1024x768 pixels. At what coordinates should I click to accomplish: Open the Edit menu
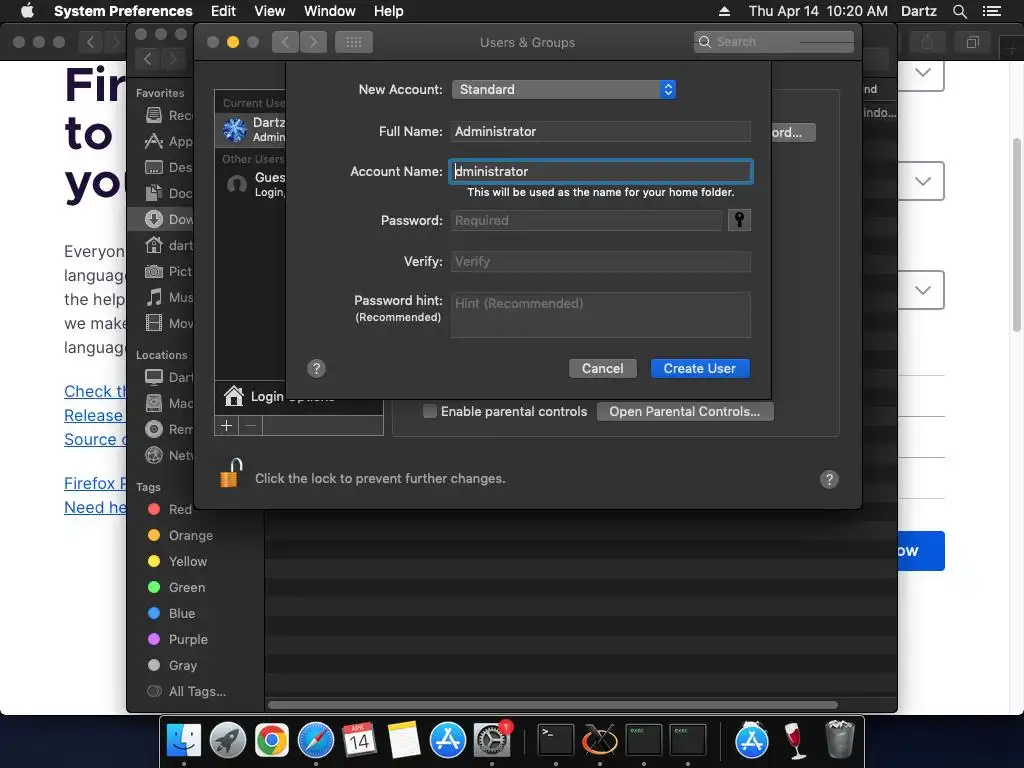coord(223,11)
